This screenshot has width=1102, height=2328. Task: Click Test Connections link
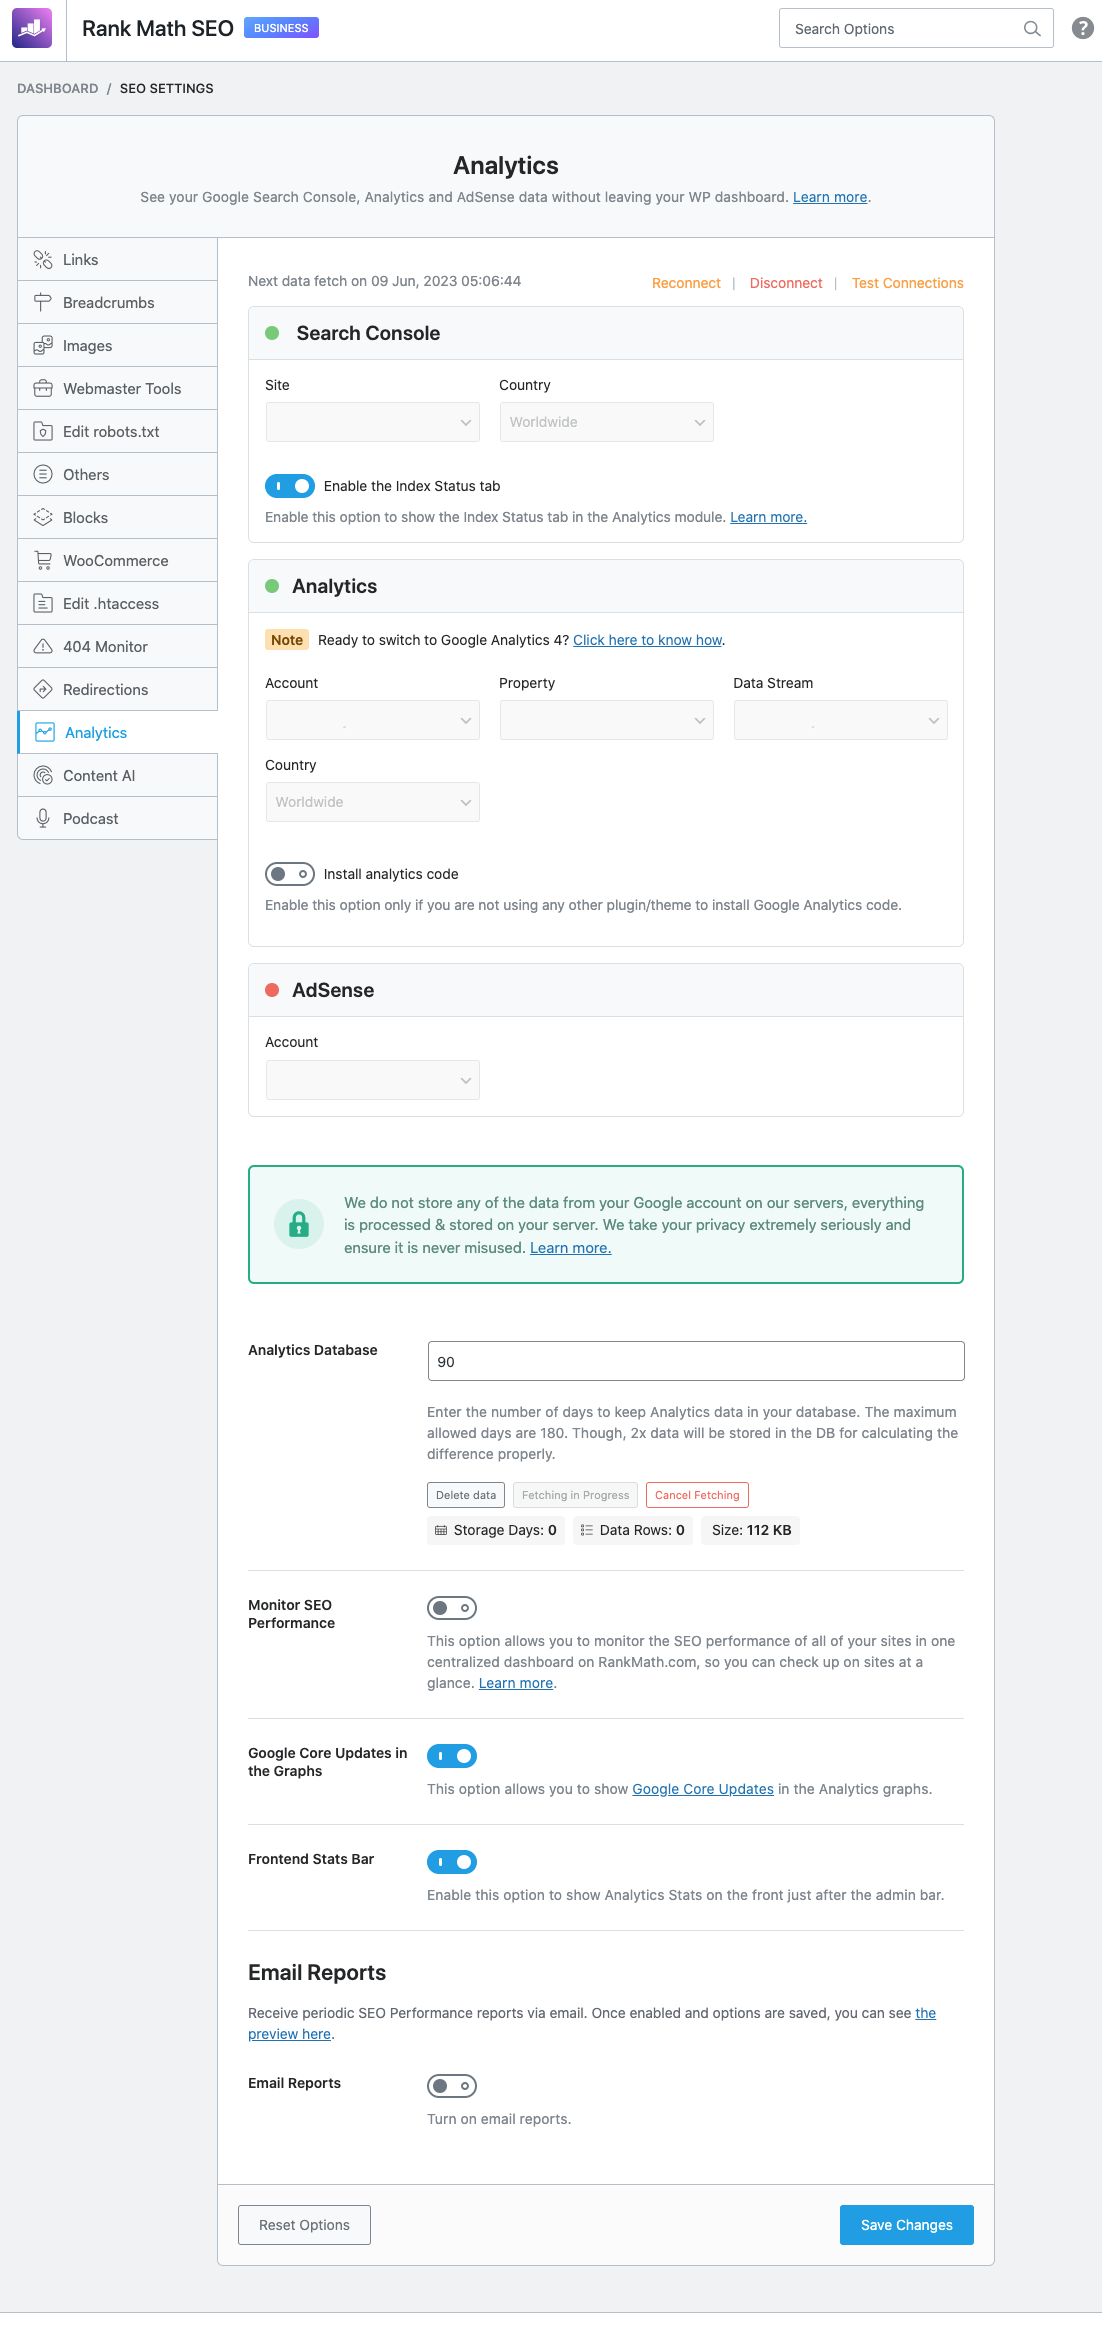coord(908,283)
